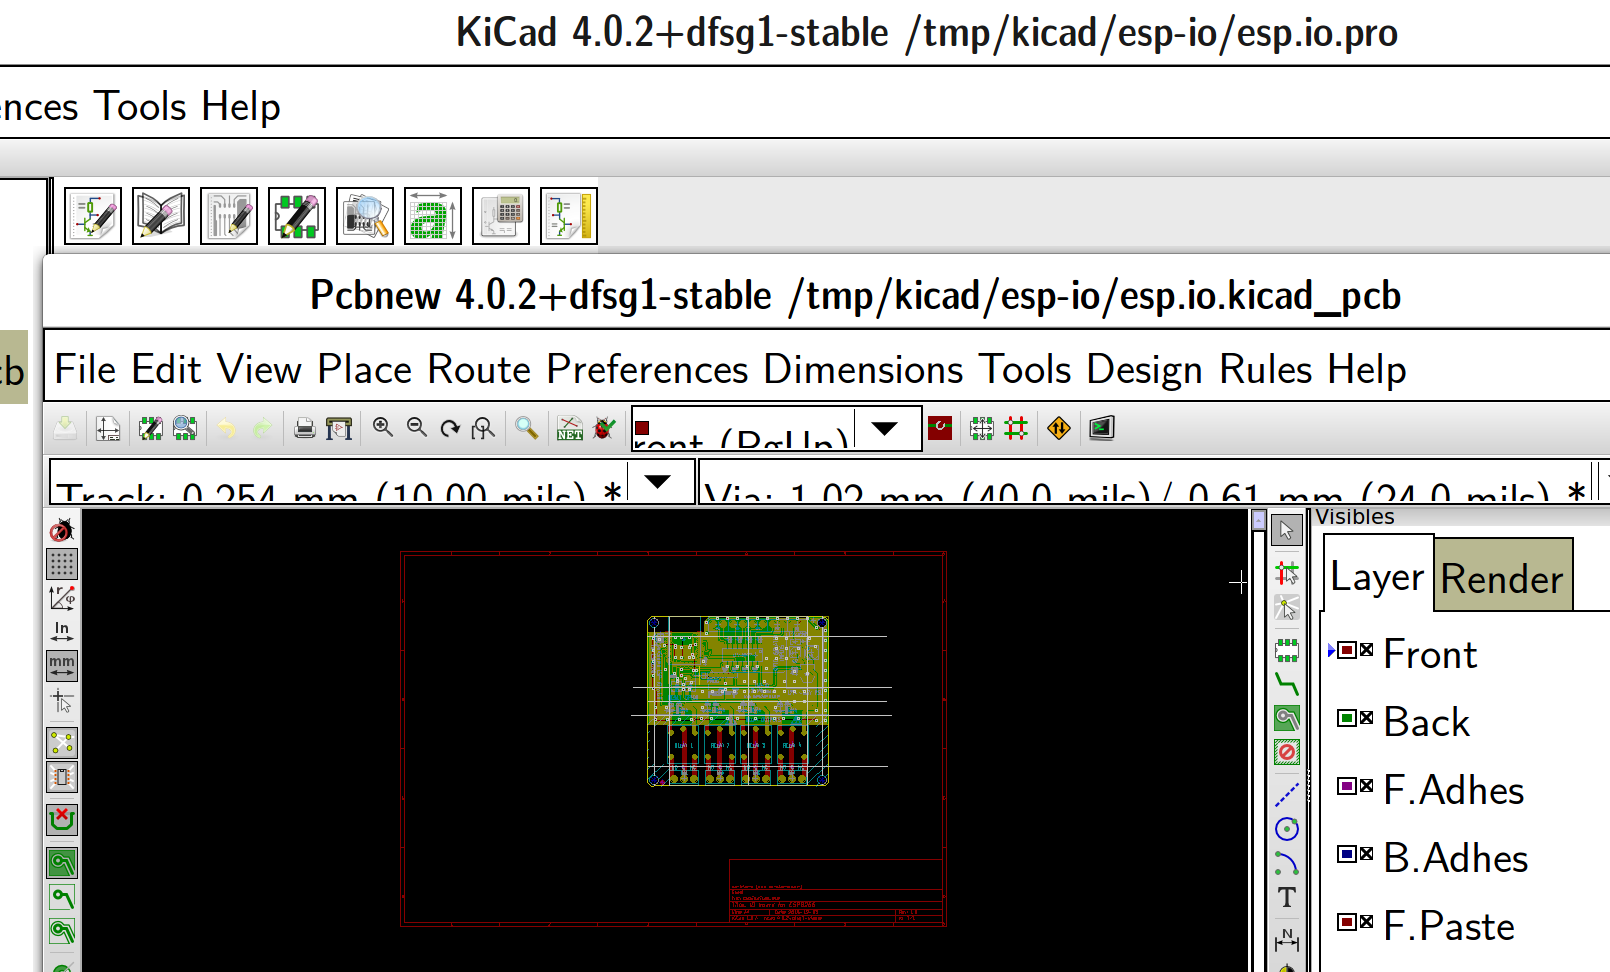Image resolution: width=1610 pixels, height=972 pixels.
Task: Find text or footprint with magnifier
Action: [527, 428]
